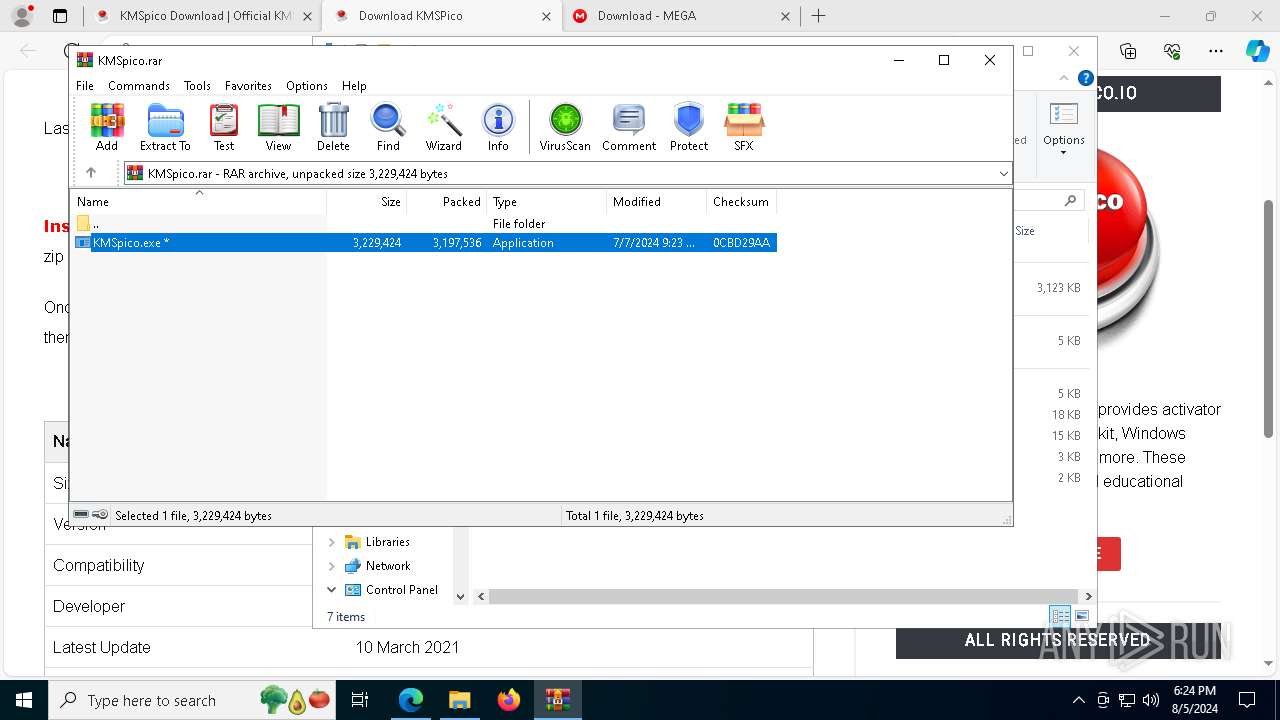This screenshot has height=720, width=1280.
Task: Open the View toolbar tool
Action: click(278, 127)
